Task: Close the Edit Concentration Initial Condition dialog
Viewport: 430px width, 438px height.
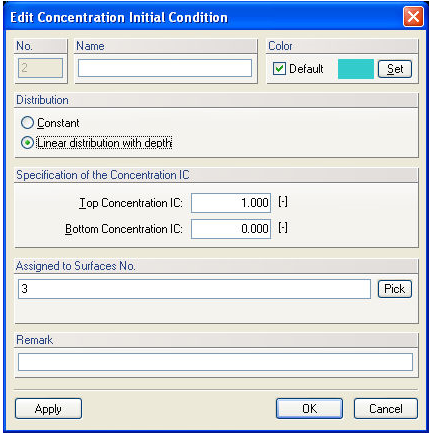Action: tap(413, 16)
